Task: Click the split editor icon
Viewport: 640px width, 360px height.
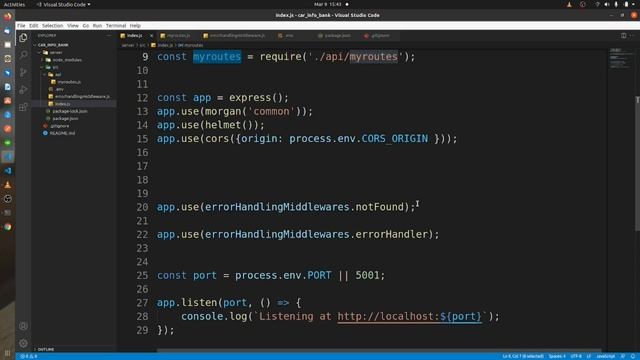Action: pos(624,36)
